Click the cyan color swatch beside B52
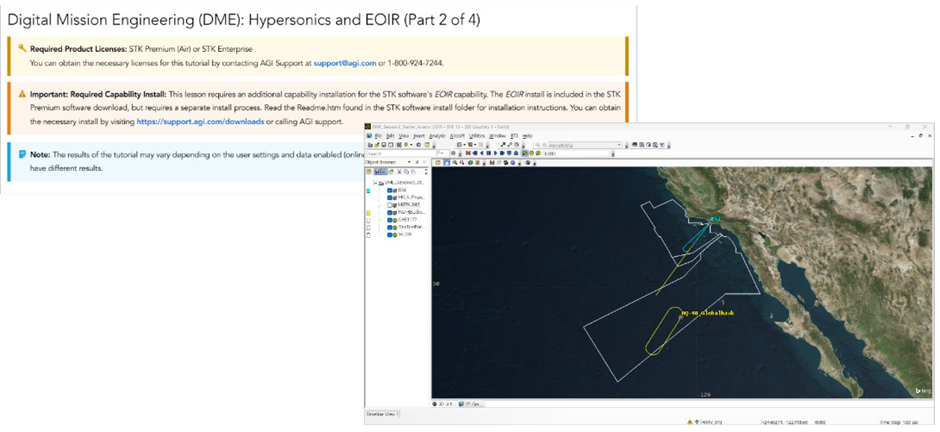Screen dimensions: 940x432 [369, 191]
